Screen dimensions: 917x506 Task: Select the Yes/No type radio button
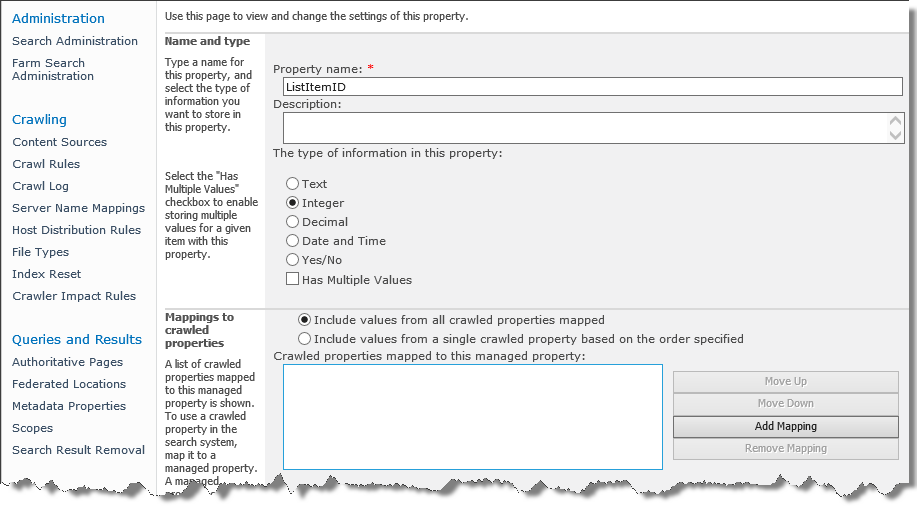[x=293, y=260]
